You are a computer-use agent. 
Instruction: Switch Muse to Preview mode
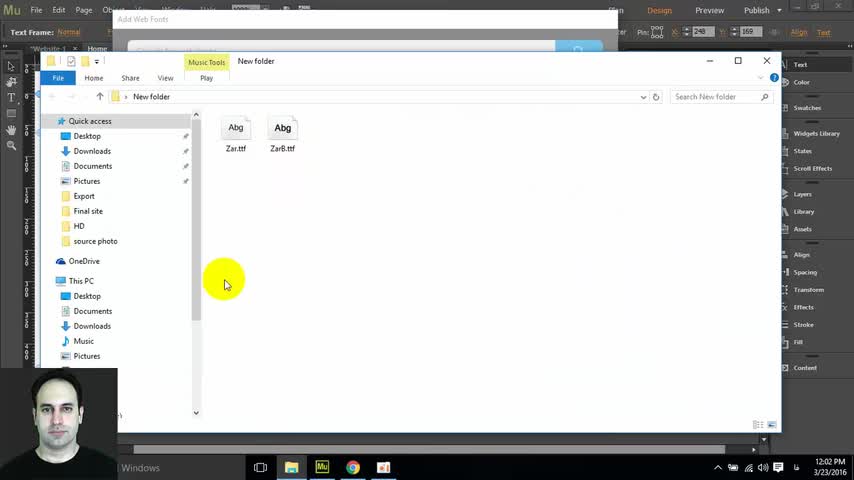709,10
